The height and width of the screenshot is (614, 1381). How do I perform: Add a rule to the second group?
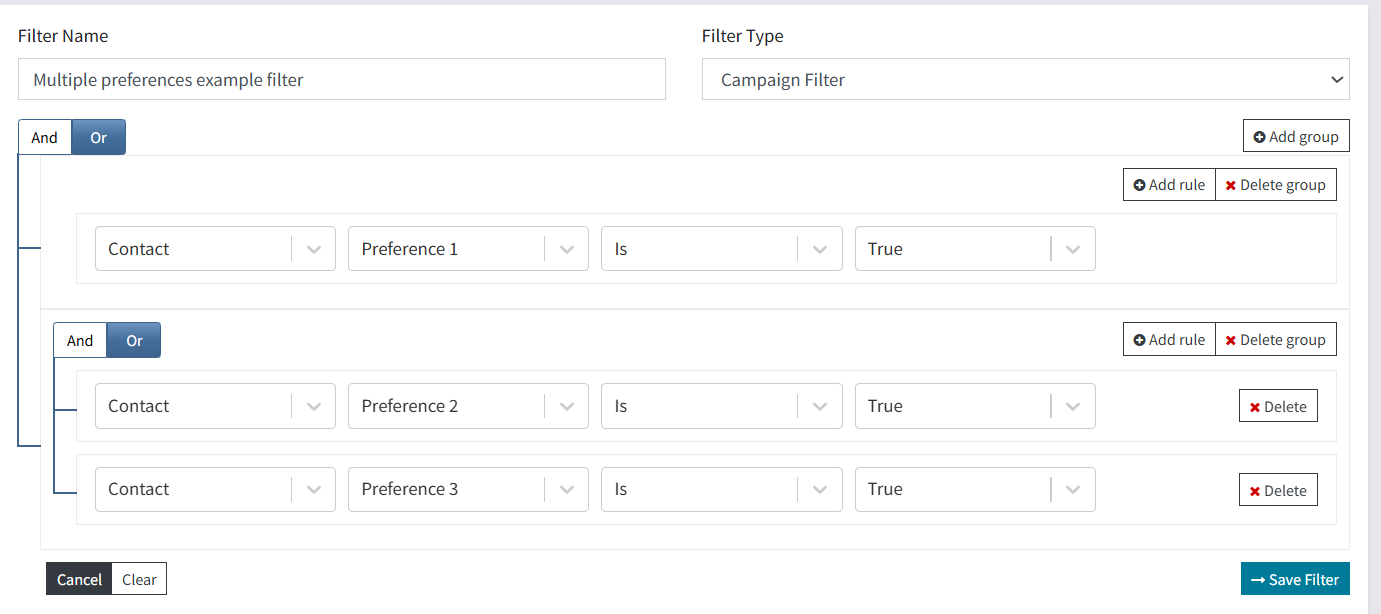click(x=1169, y=339)
